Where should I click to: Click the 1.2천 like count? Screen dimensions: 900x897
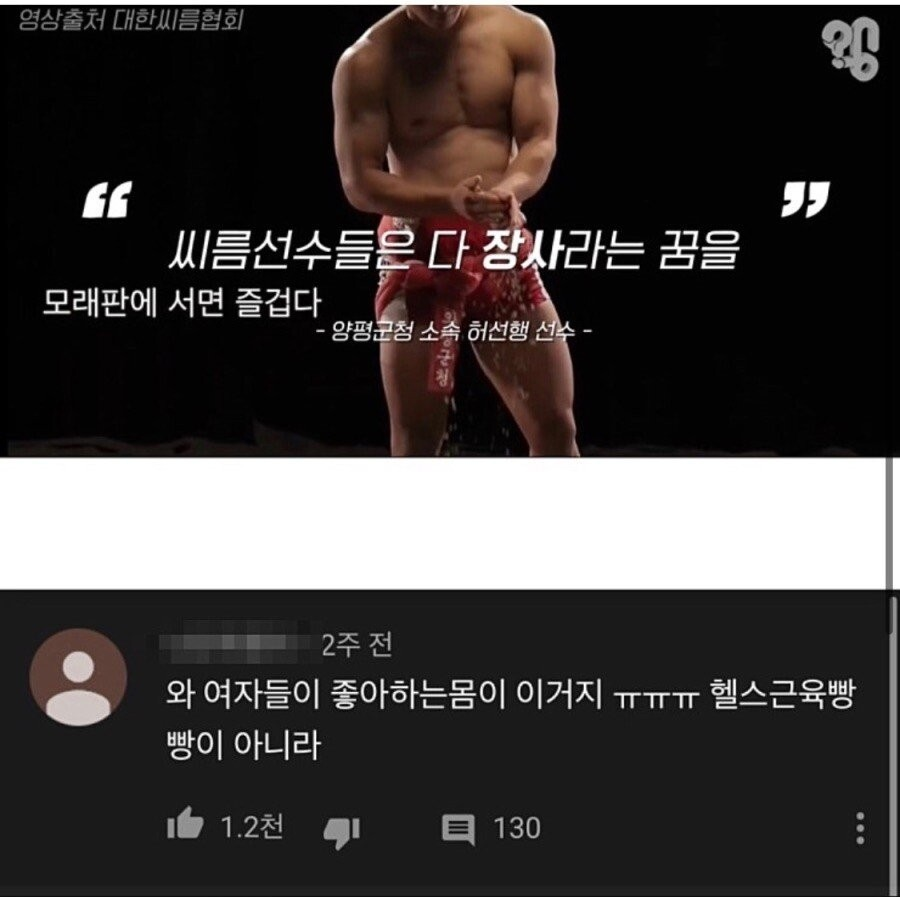point(251,826)
